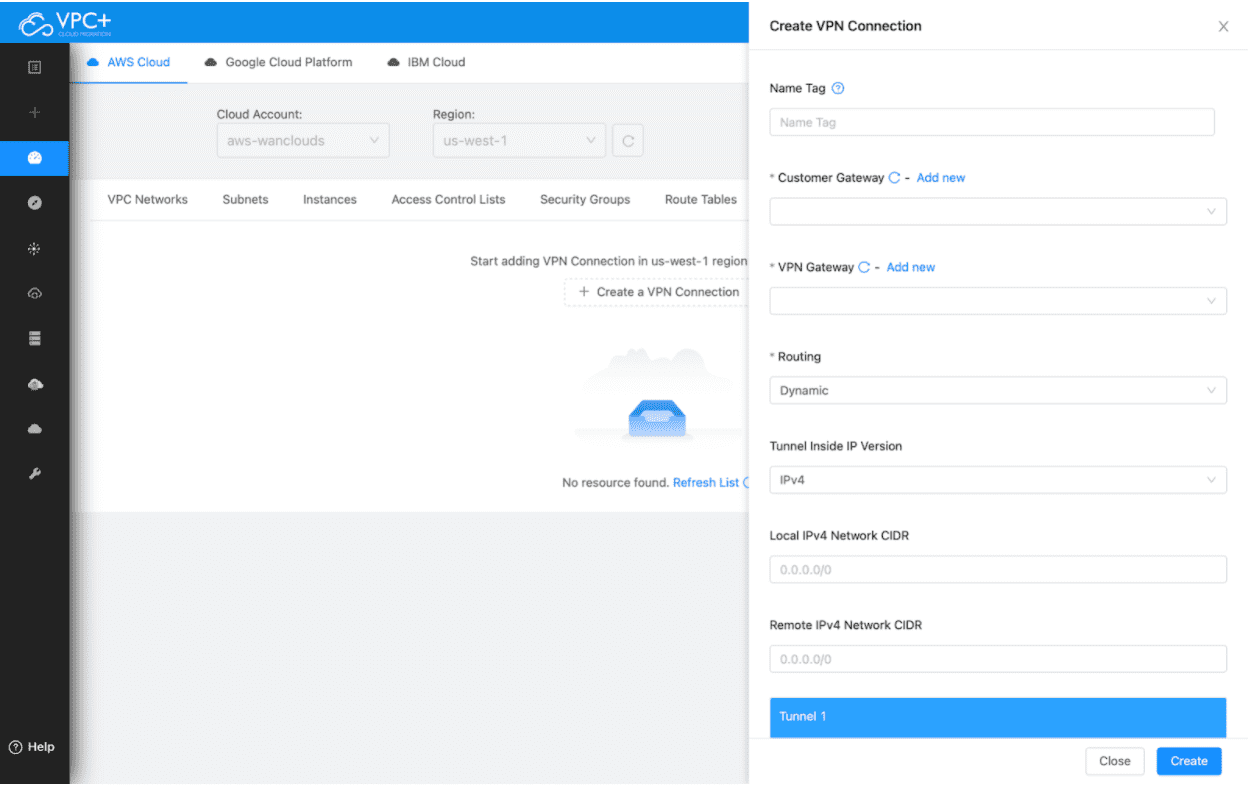
Task: Click the 'No resource found.' text
Action: pos(615,483)
